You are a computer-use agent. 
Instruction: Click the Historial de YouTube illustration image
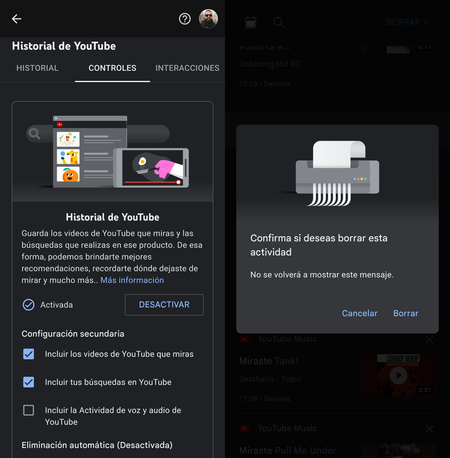(112, 152)
